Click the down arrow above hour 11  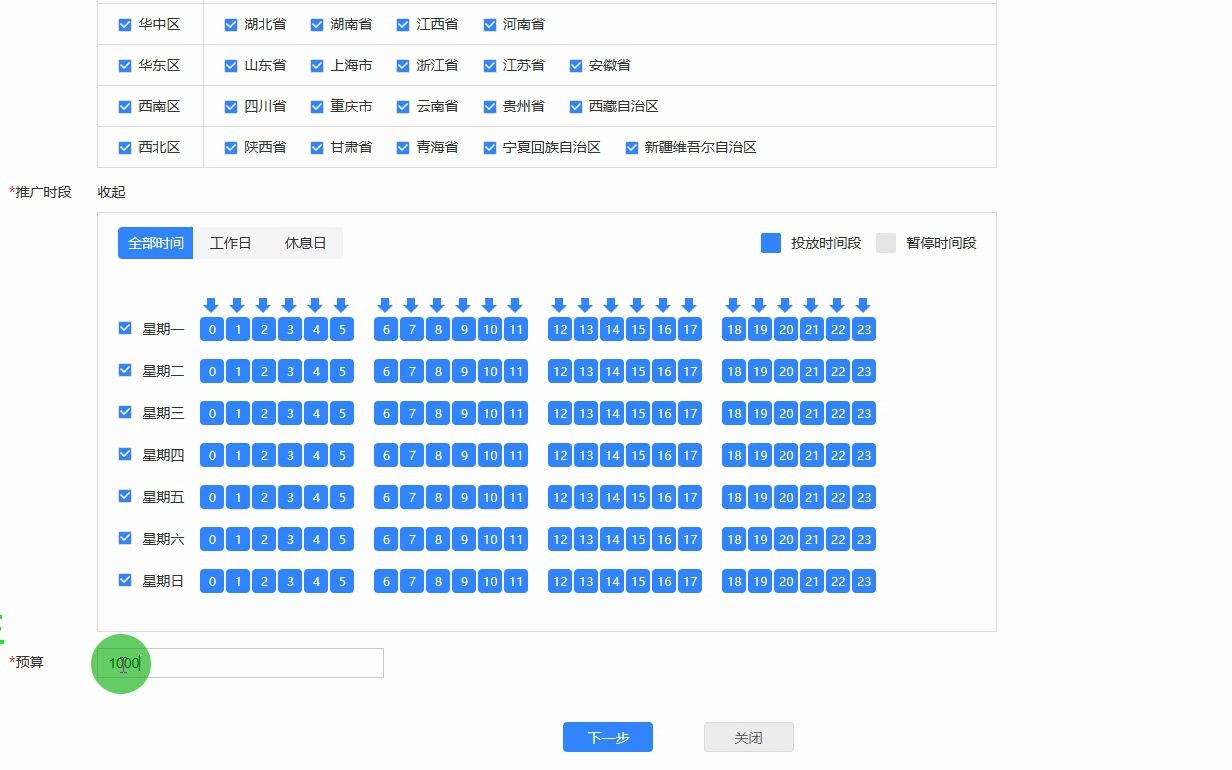coord(515,305)
